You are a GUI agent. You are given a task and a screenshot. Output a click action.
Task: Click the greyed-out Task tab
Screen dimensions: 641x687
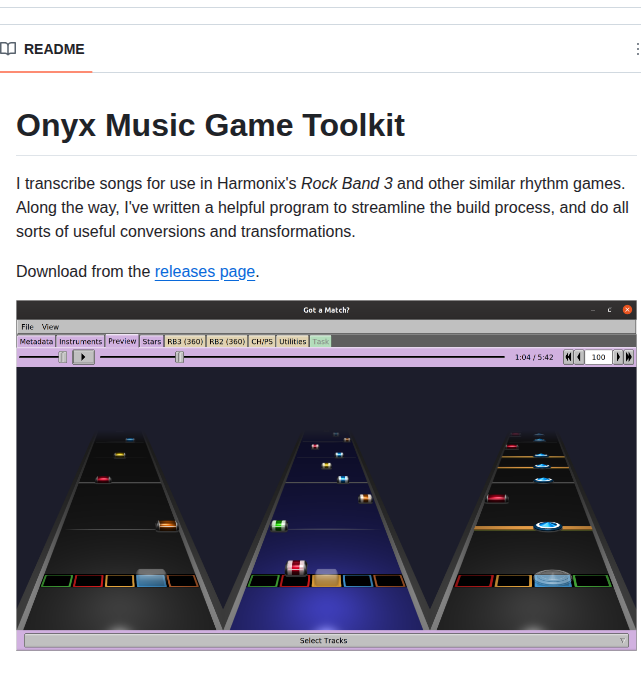pyautogui.click(x=321, y=341)
